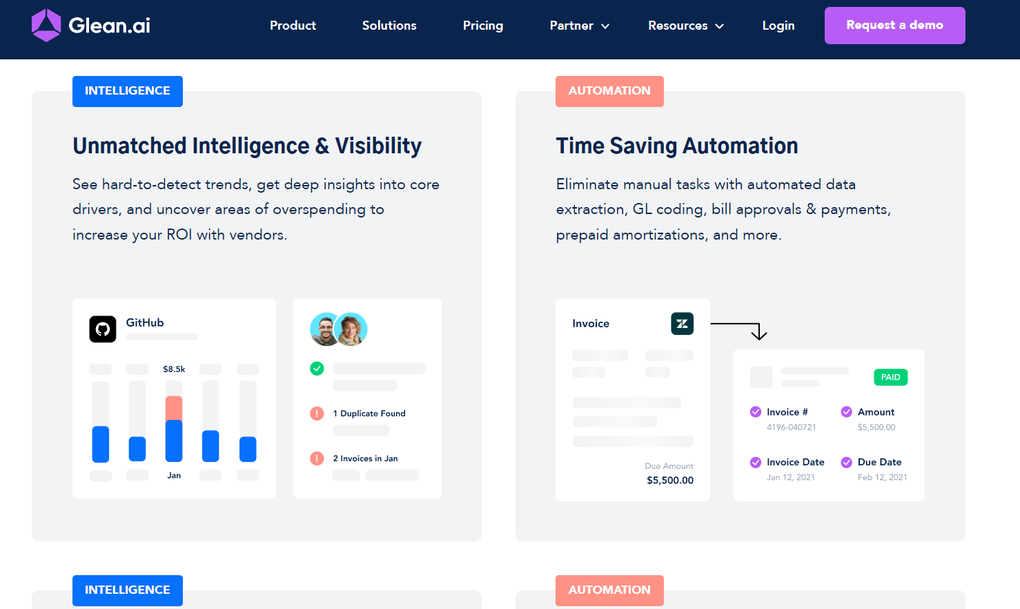Click the alert icon beside '1 Duplicate Found'
The image size is (1020, 609).
click(317, 413)
